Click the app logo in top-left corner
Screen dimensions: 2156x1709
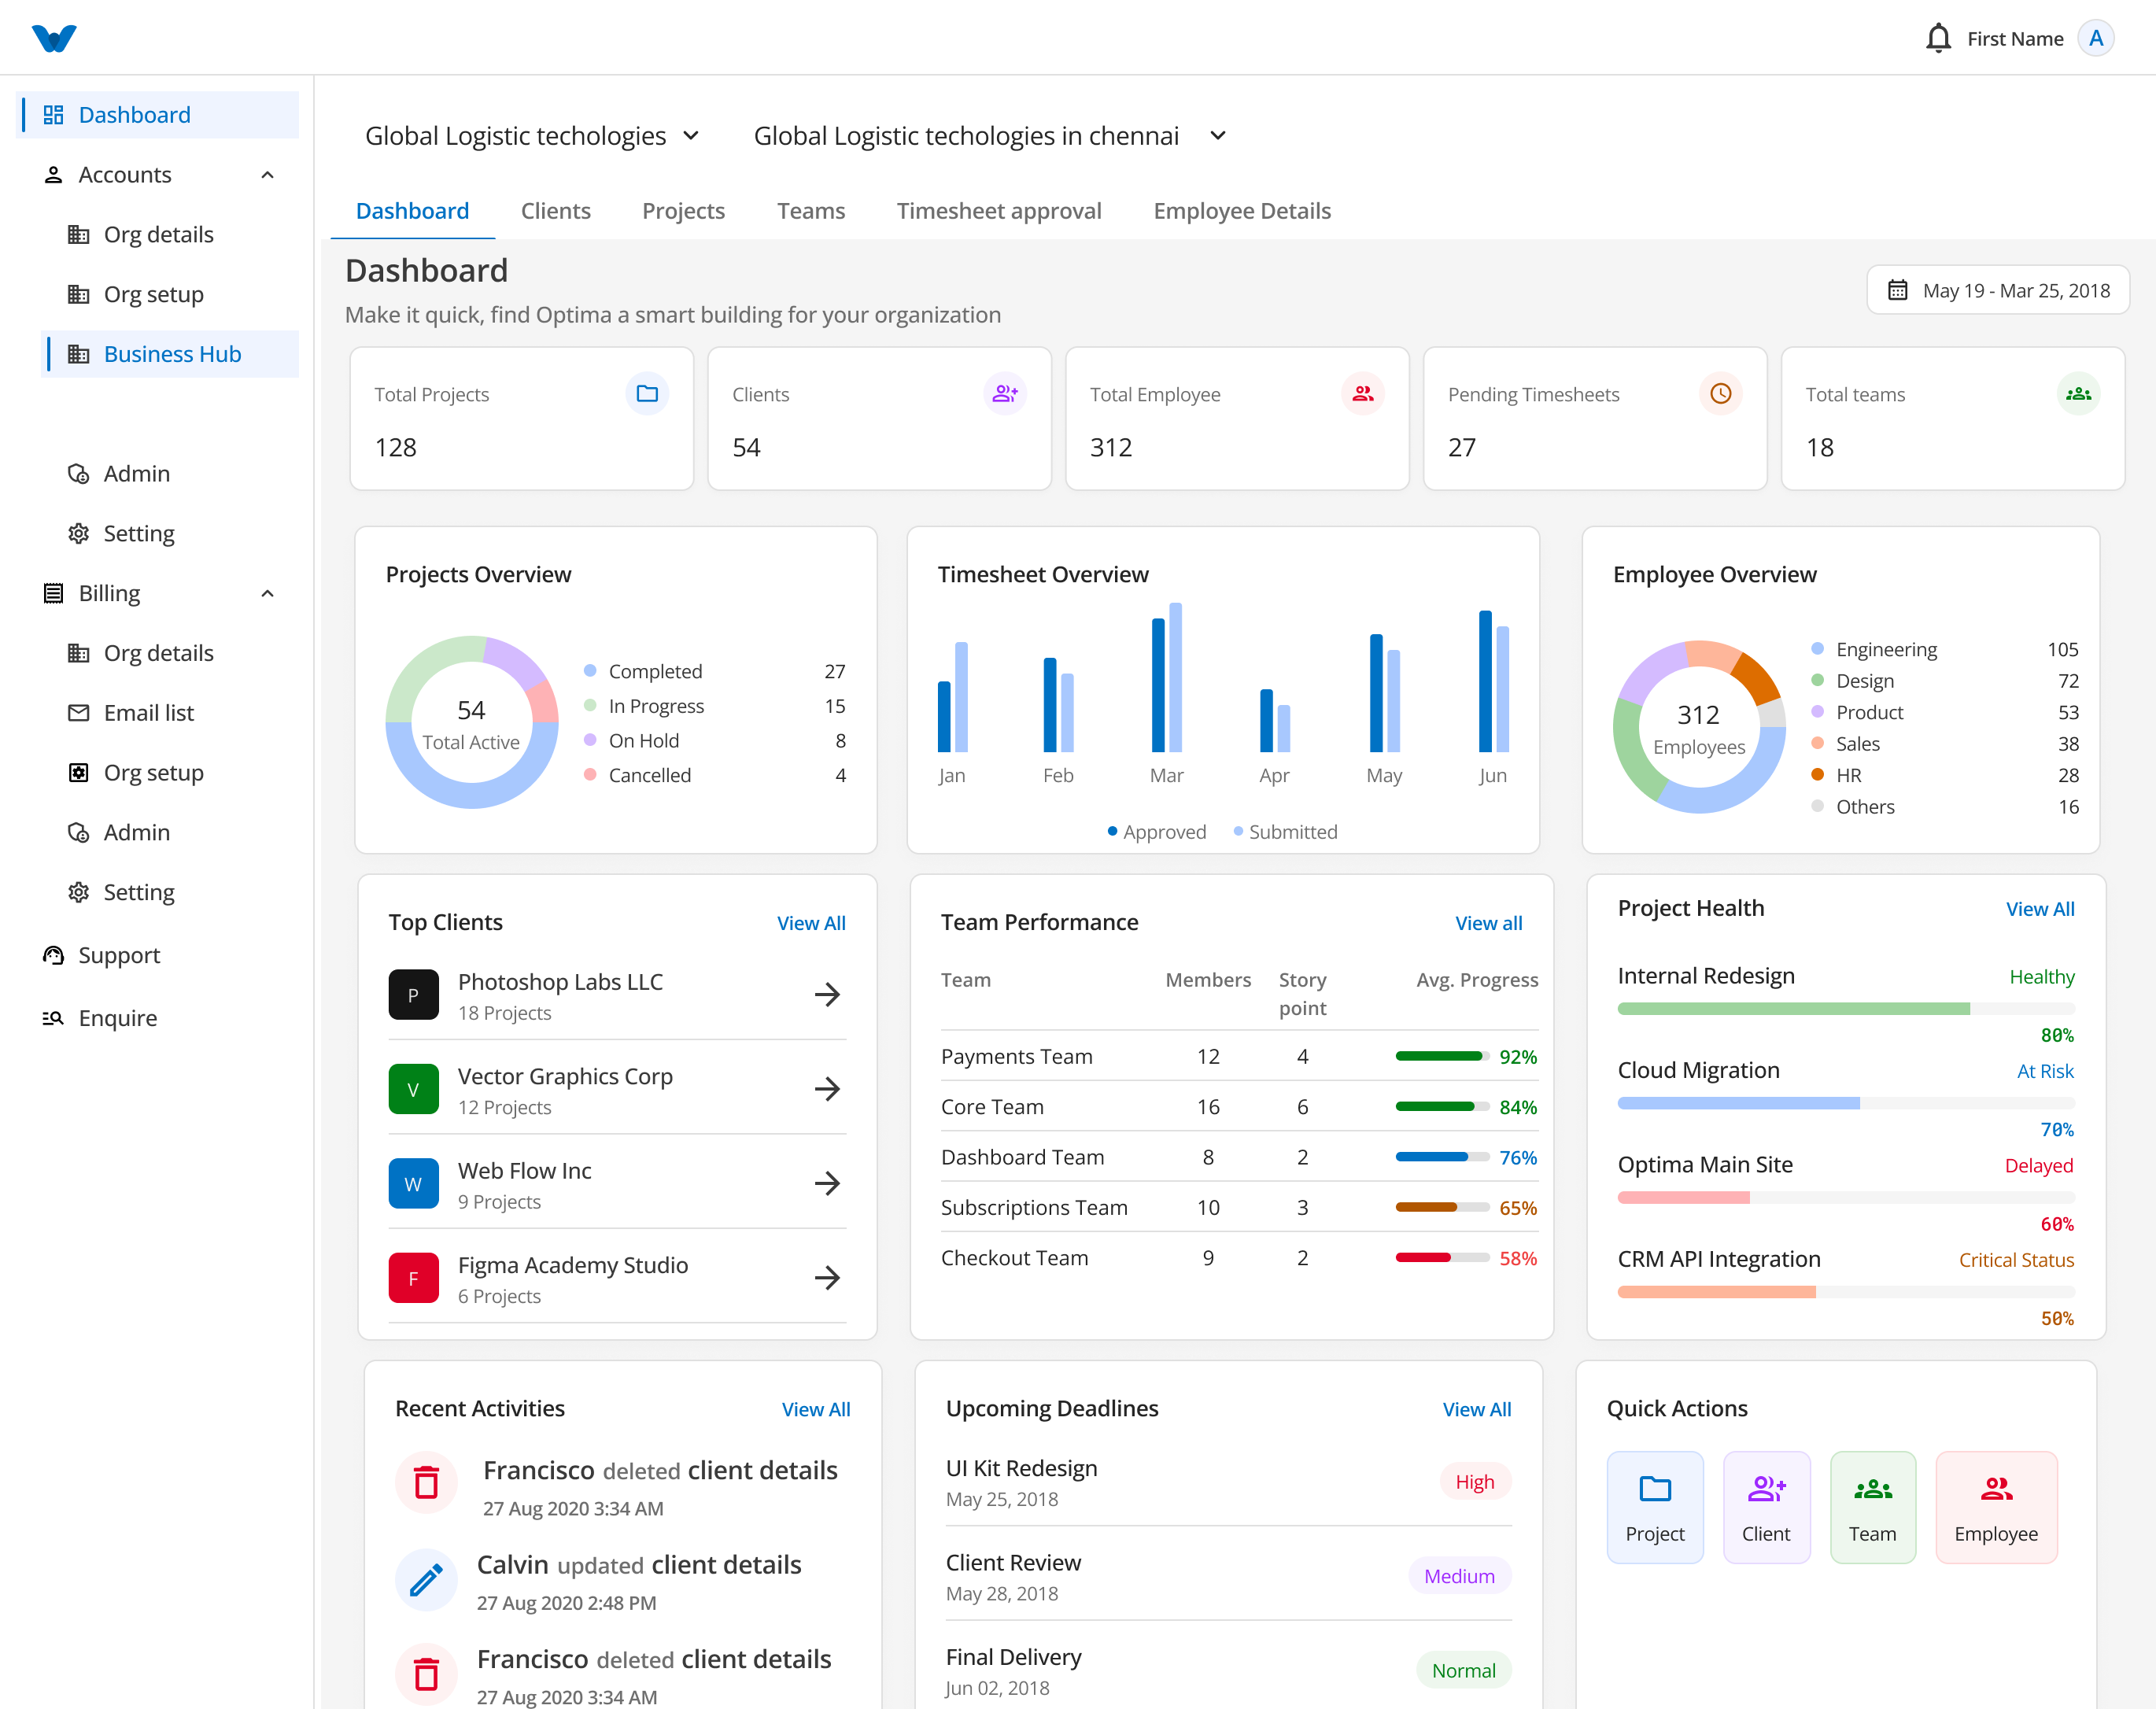(x=54, y=38)
